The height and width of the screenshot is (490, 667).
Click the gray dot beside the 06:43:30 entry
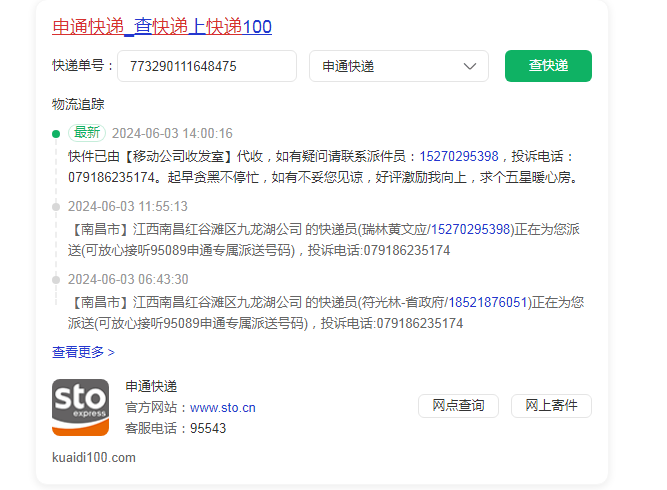click(56, 280)
